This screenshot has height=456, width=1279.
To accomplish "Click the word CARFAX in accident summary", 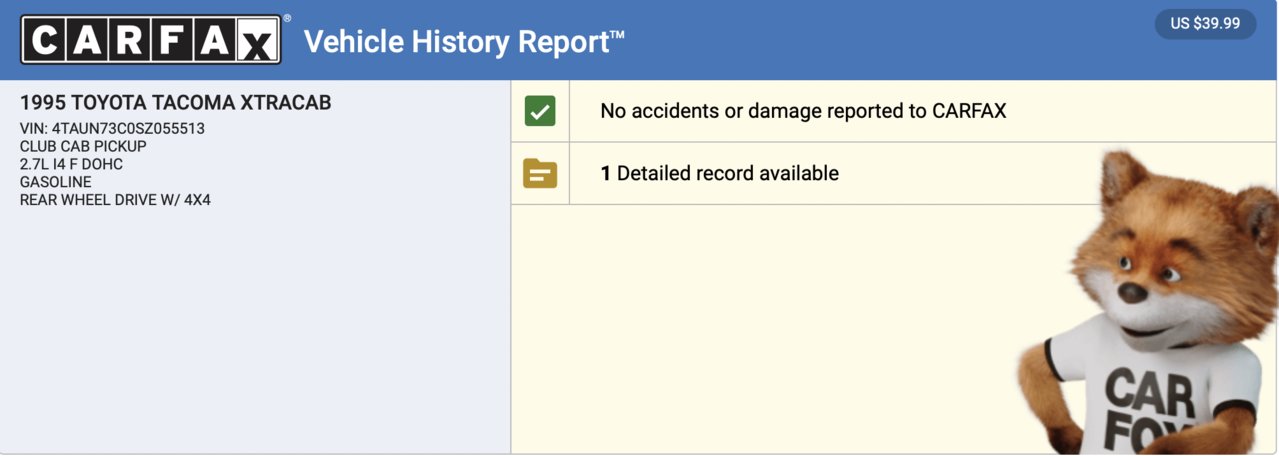I will pos(969,111).
